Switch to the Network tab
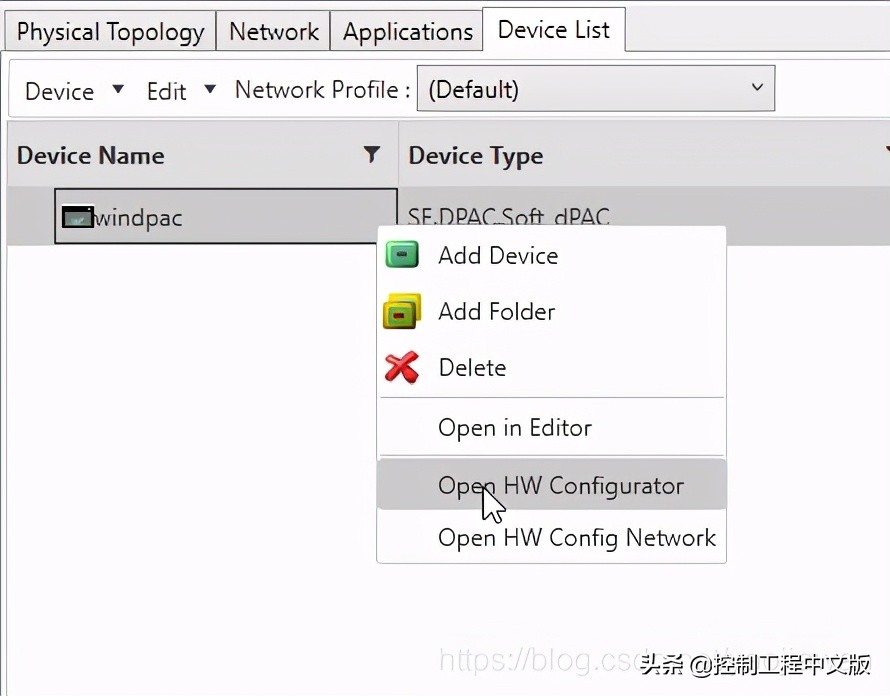The height and width of the screenshot is (696, 890). pos(274,32)
